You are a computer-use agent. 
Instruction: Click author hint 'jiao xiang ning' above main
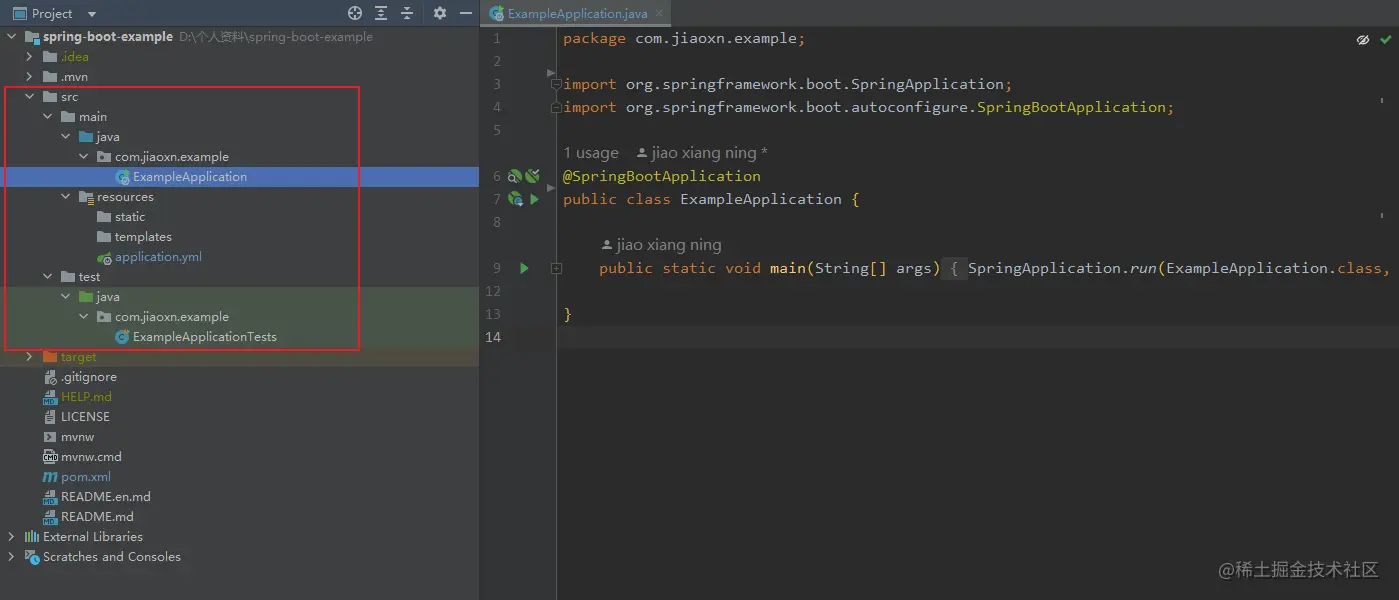point(661,245)
